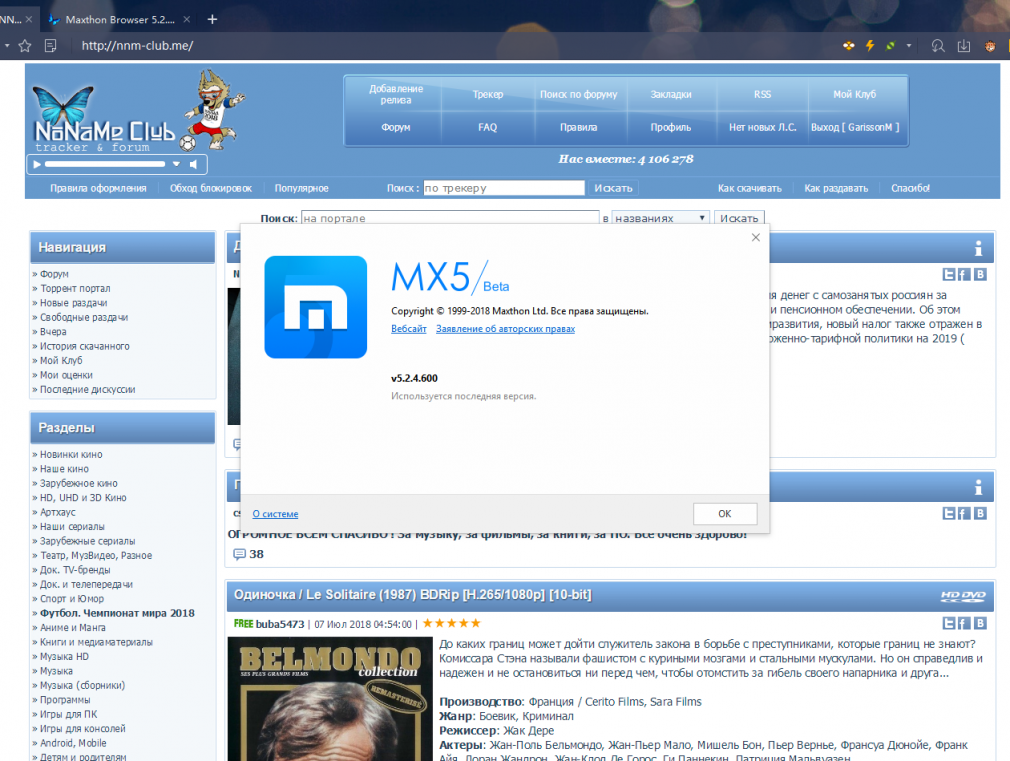Open the 'названиях' search scope dropdown
Viewport: 1010px width, 761px height.
(660, 218)
